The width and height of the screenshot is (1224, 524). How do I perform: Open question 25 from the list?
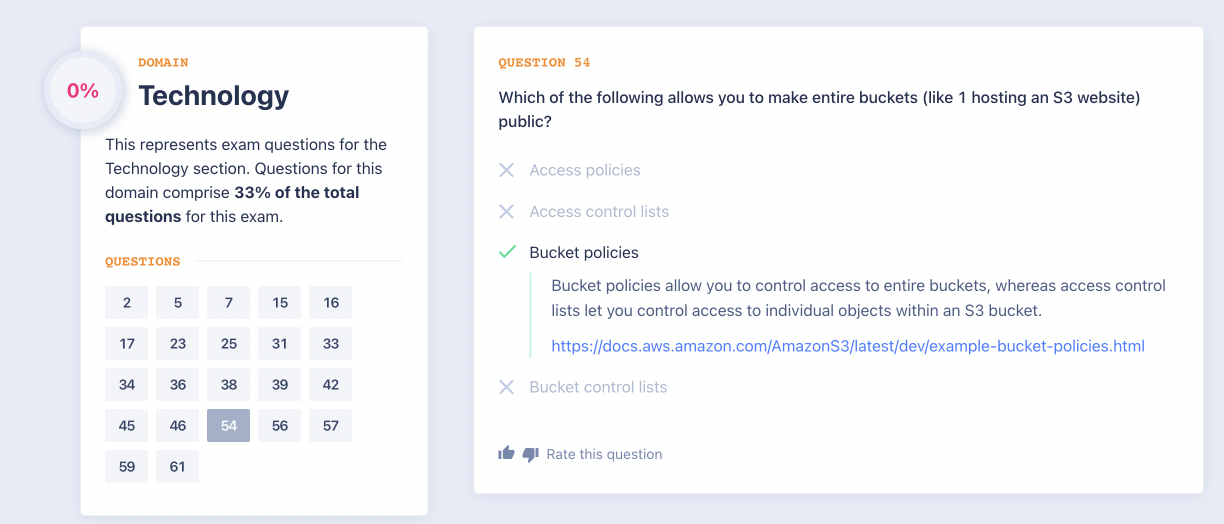point(229,344)
